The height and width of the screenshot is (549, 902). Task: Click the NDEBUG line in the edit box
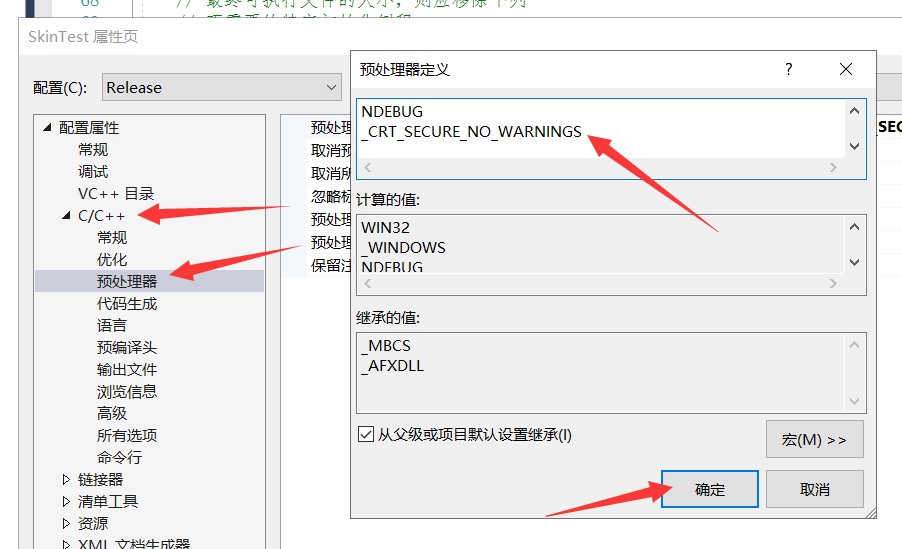tap(392, 111)
